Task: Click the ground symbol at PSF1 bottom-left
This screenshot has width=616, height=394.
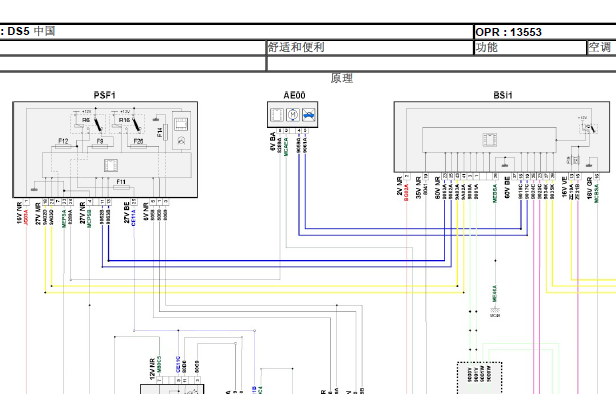Action: coord(35,189)
